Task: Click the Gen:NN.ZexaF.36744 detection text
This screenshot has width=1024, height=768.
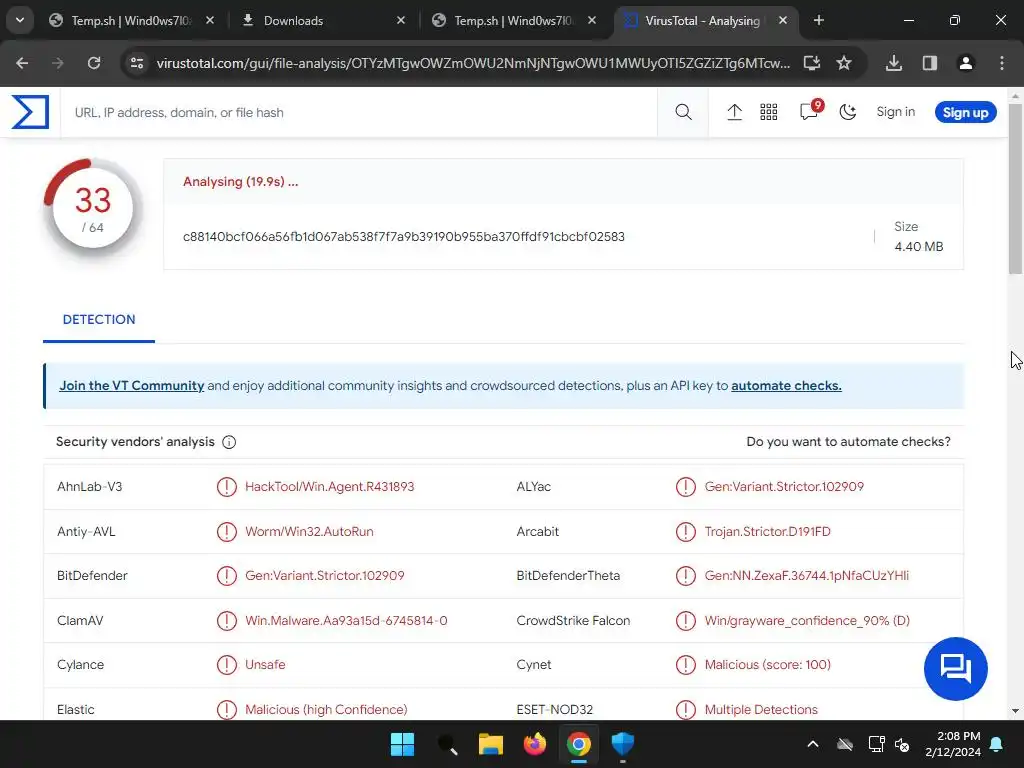Action: click(x=807, y=576)
